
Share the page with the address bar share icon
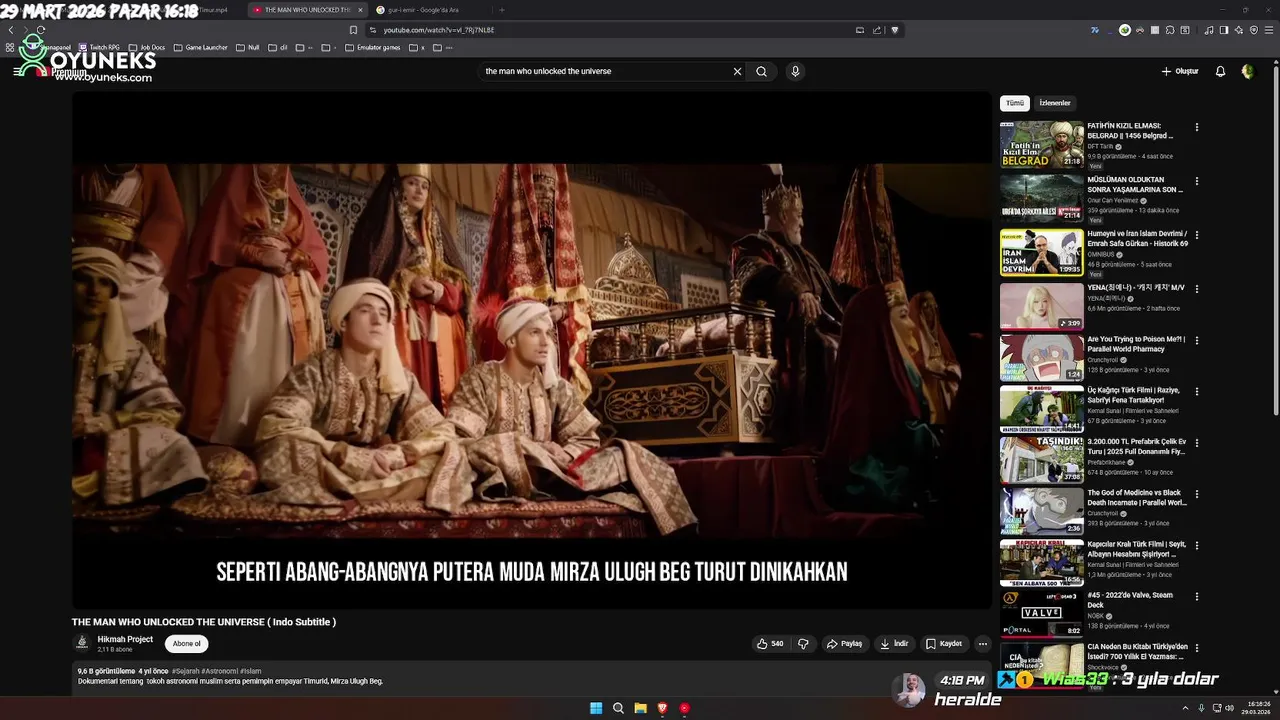pos(877,30)
